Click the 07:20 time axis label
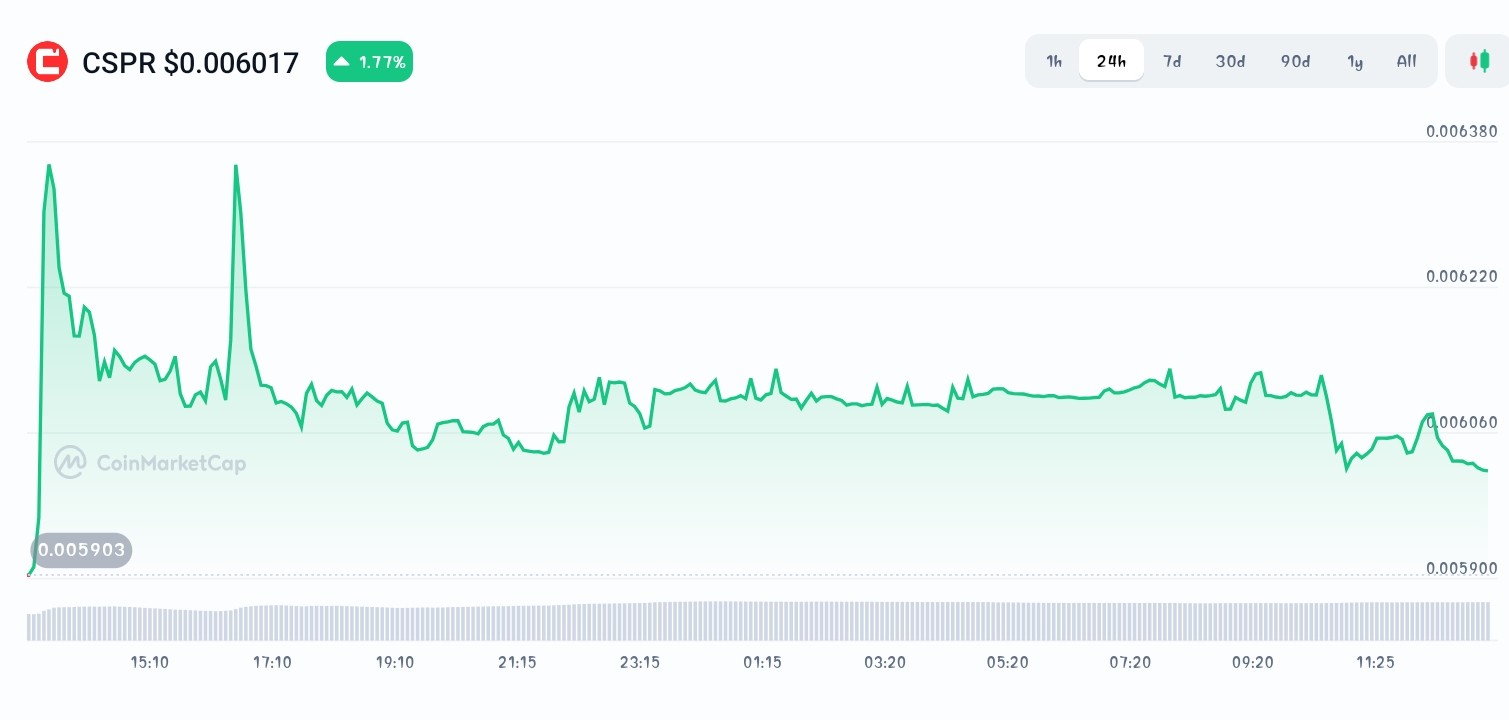The width and height of the screenshot is (1509, 720). click(x=1130, y=662)
